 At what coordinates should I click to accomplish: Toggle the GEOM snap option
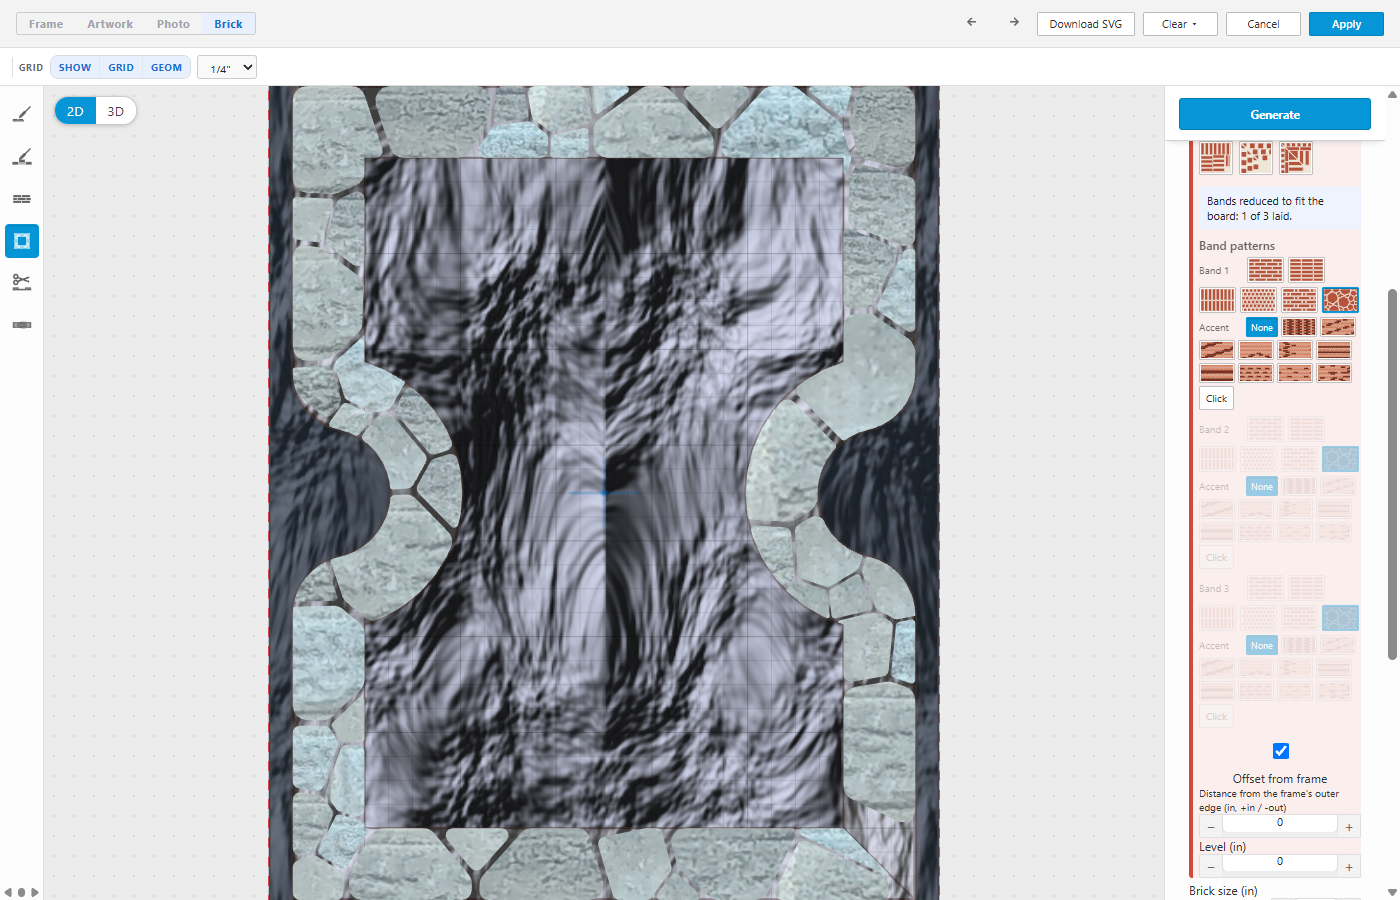[x=167, y=67]
